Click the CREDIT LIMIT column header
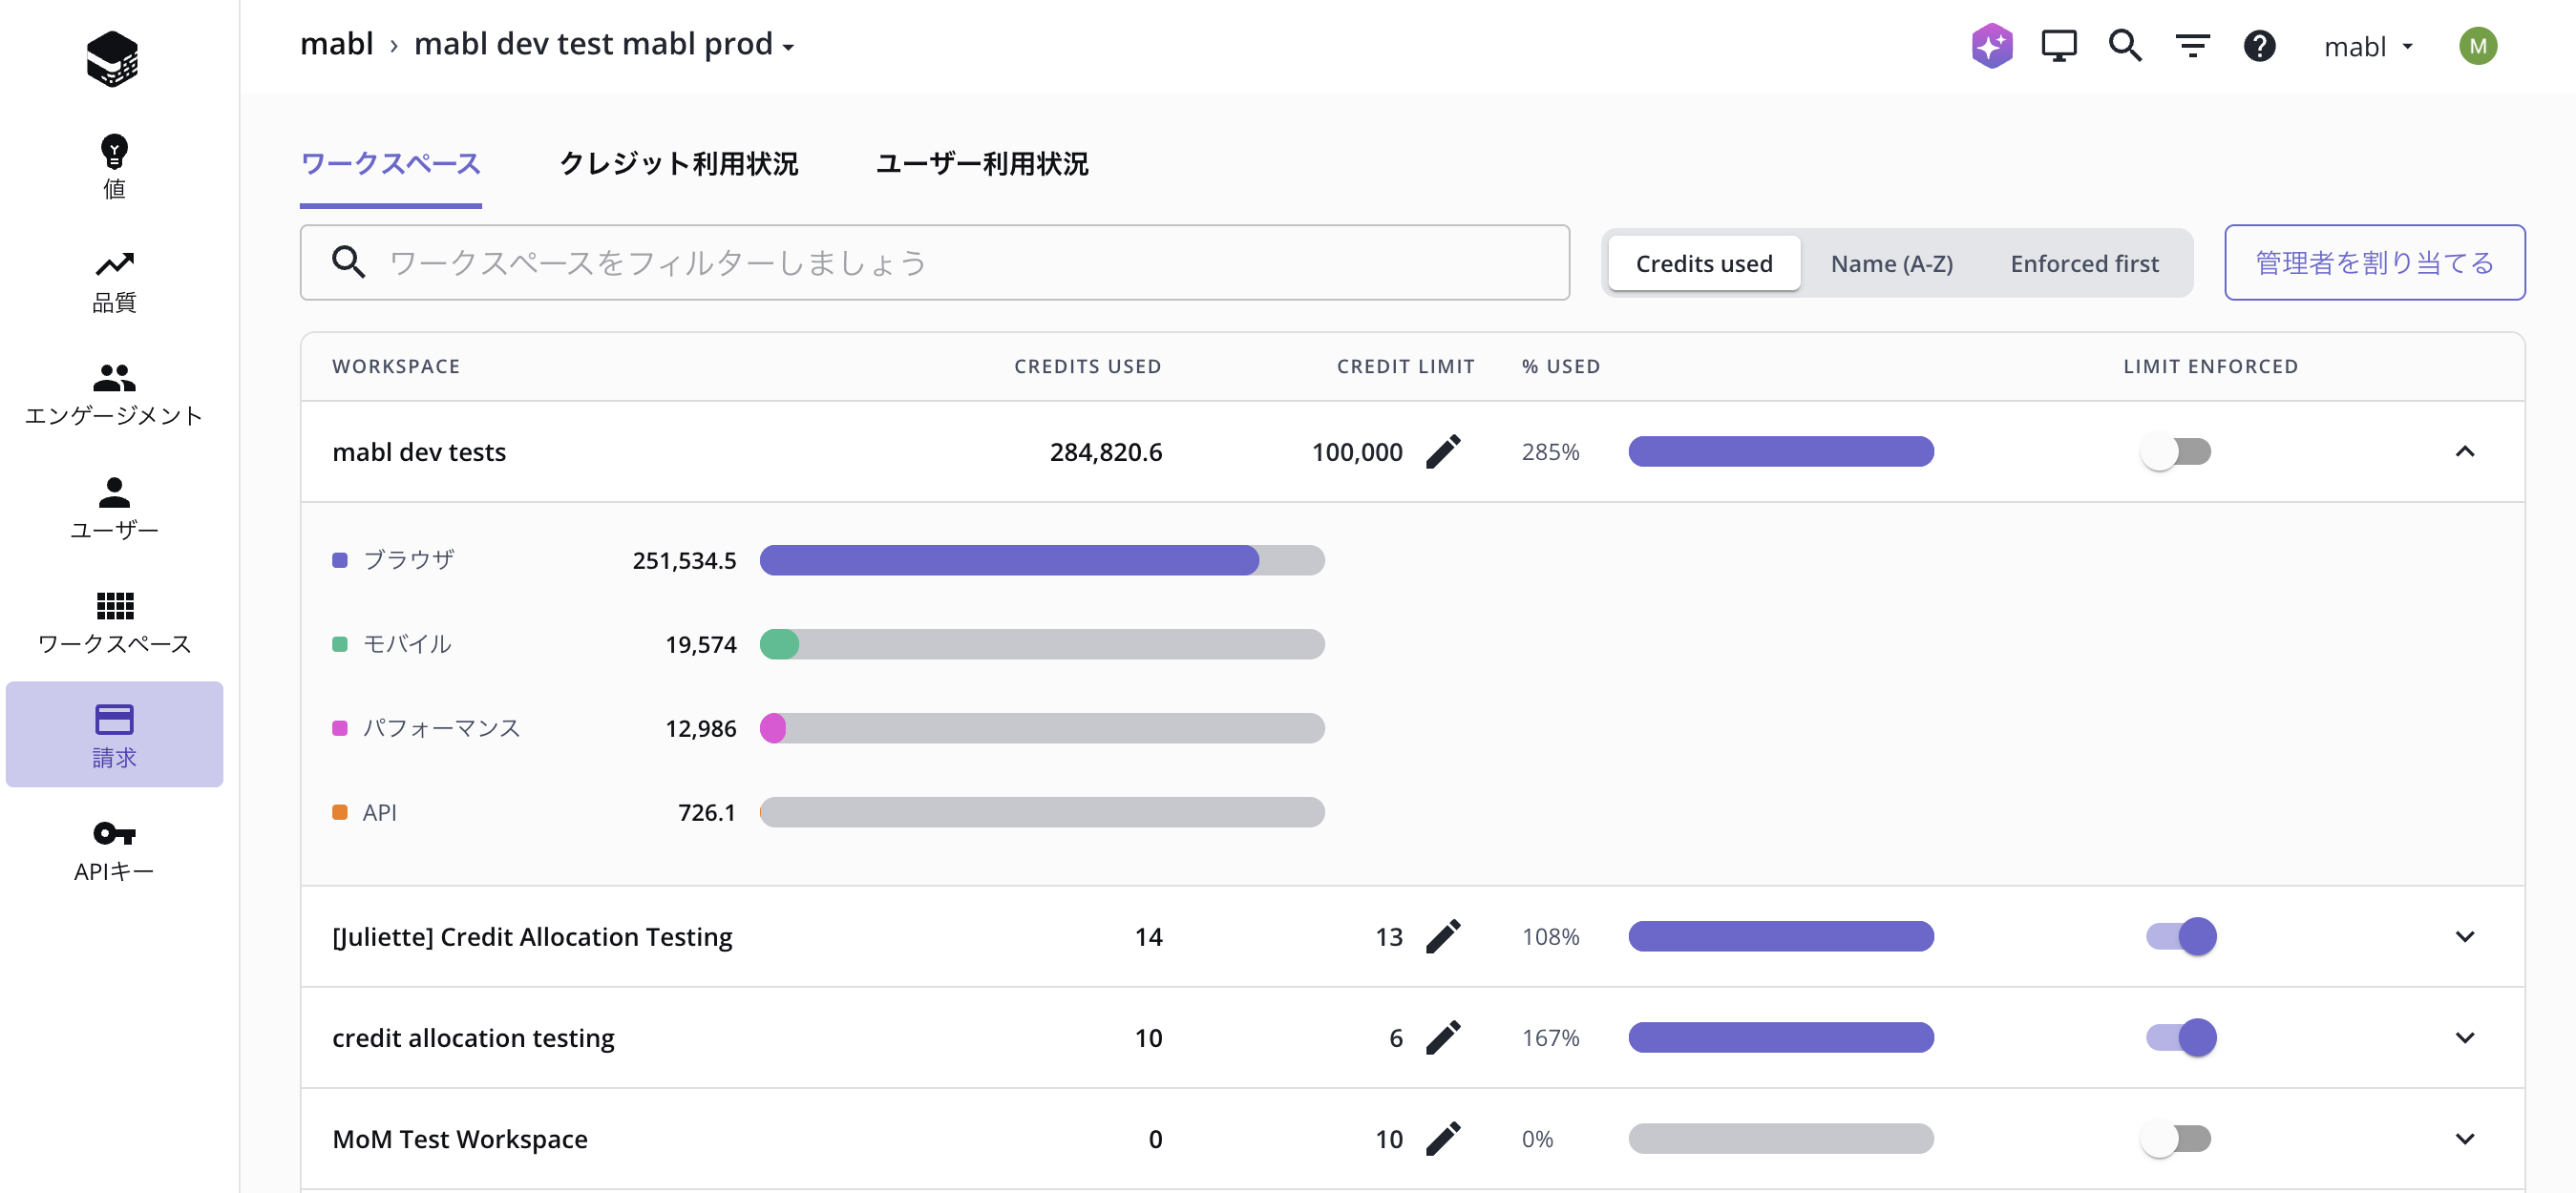This screenshot has height=1193, width=2576. (1405, 366)
